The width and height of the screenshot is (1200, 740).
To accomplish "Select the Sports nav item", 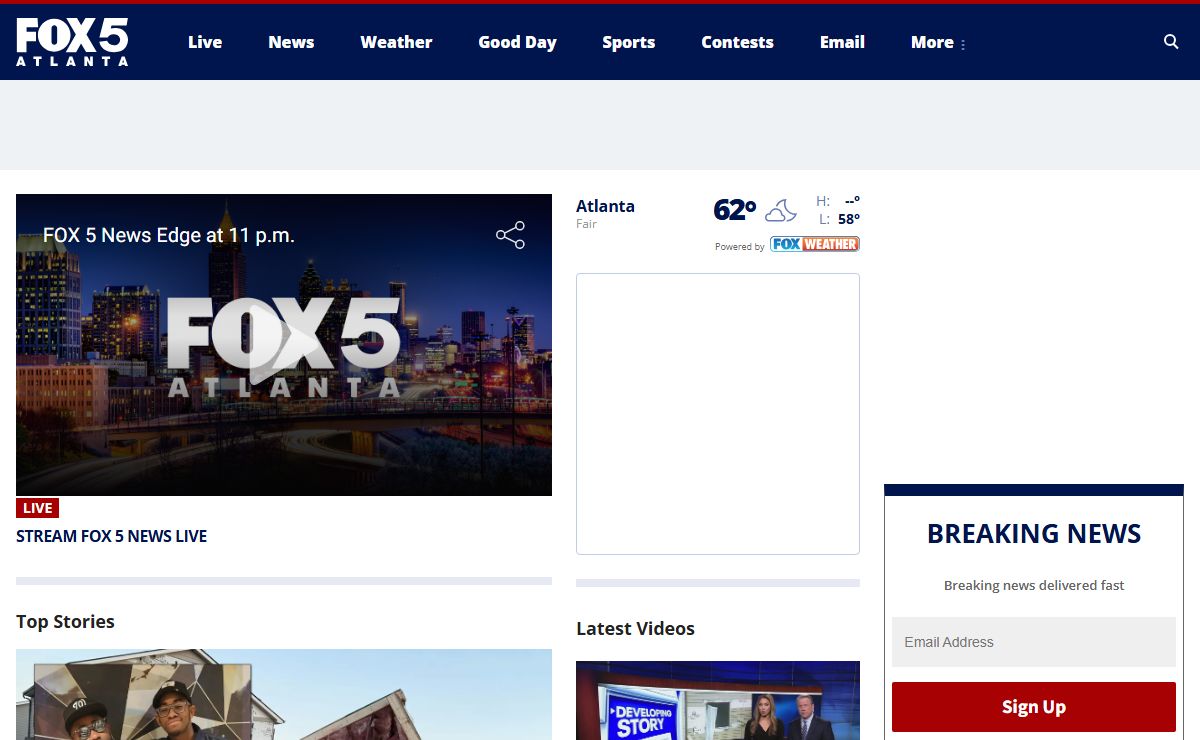I will (628, 42).
